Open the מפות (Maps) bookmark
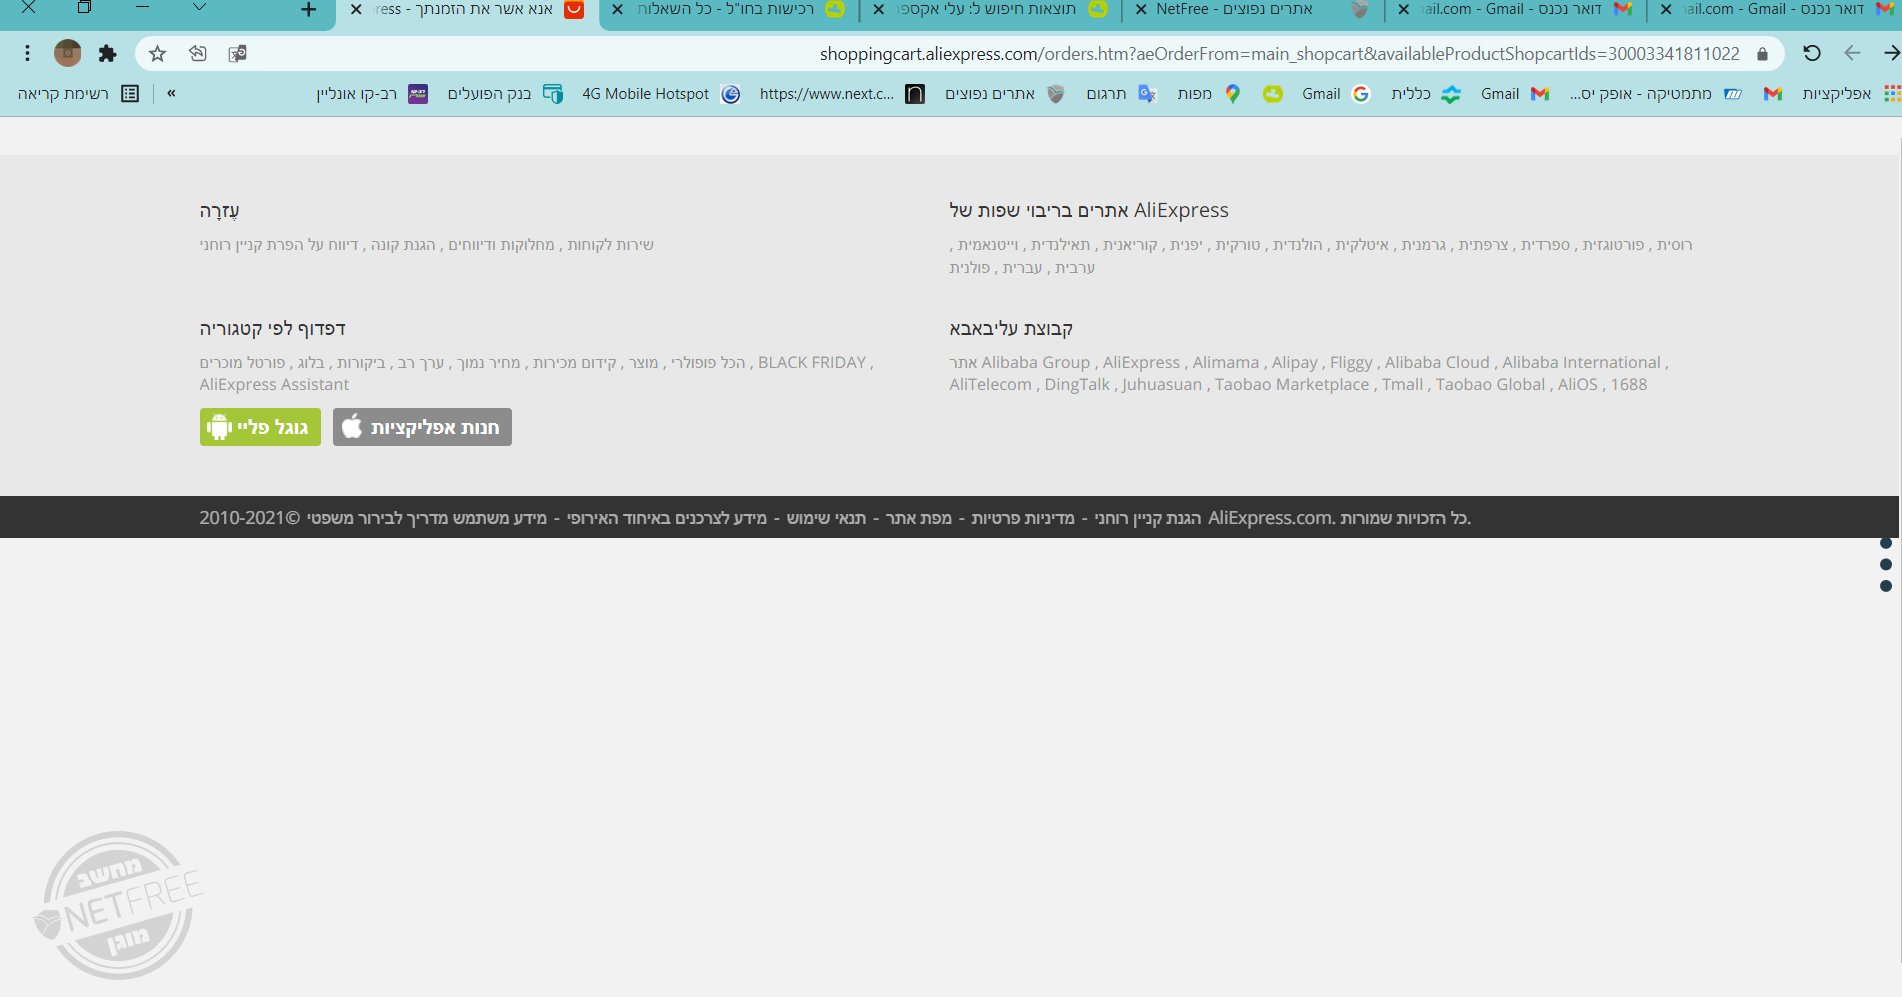The image size is (1902, 997). pos(1209,94)
